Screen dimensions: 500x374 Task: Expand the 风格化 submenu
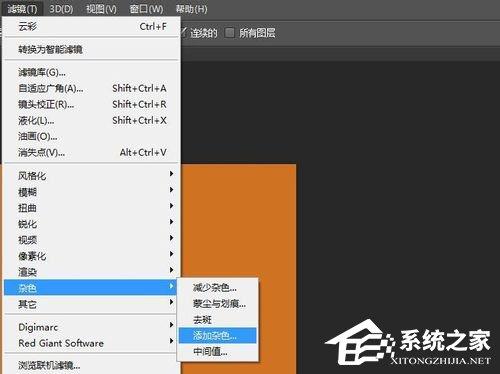pyautogui.click(x=91, y=175)
